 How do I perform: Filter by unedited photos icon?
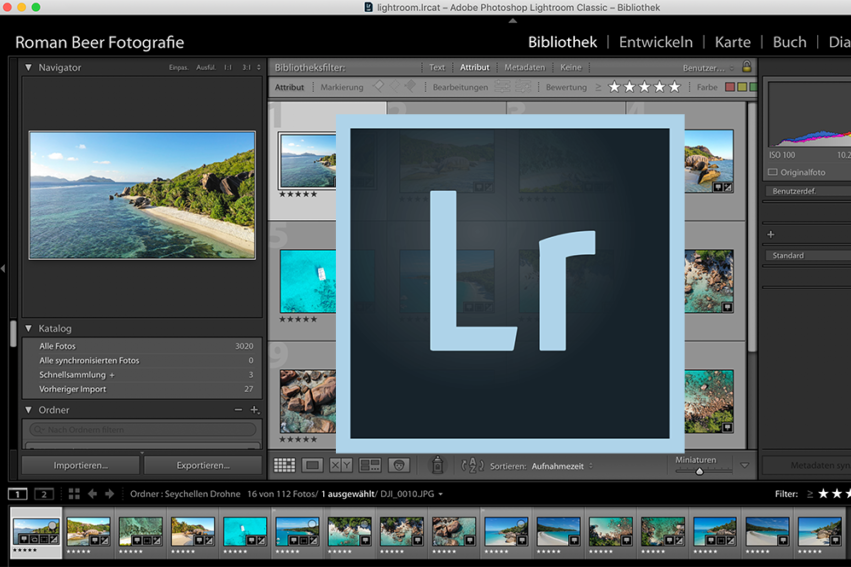(523, 87)
